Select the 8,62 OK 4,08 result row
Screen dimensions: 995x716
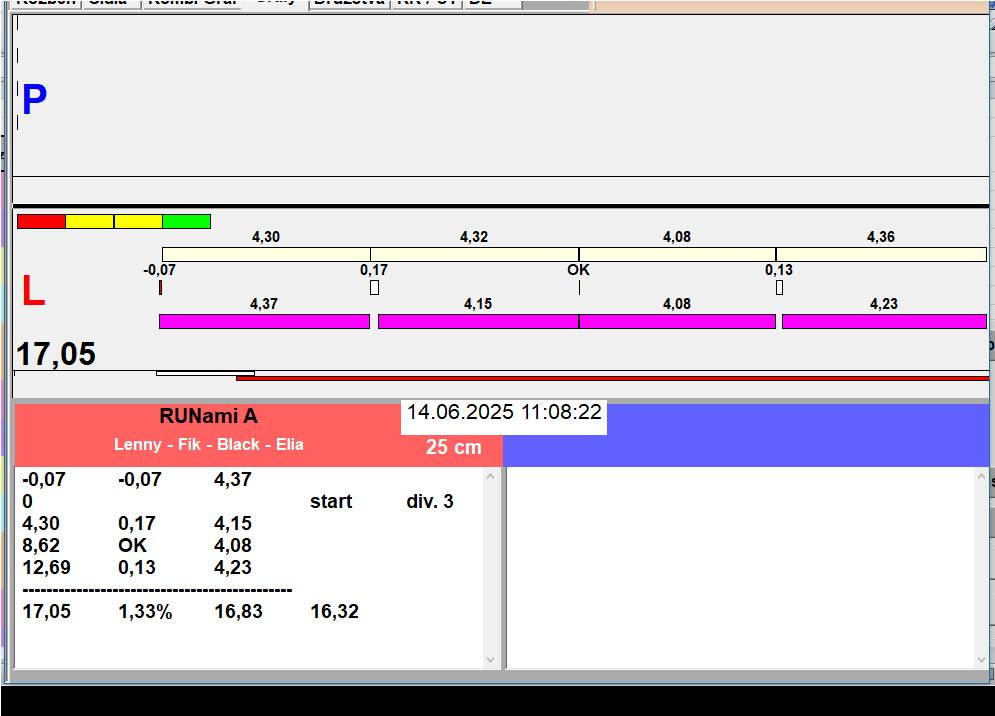tap(137, 545)
